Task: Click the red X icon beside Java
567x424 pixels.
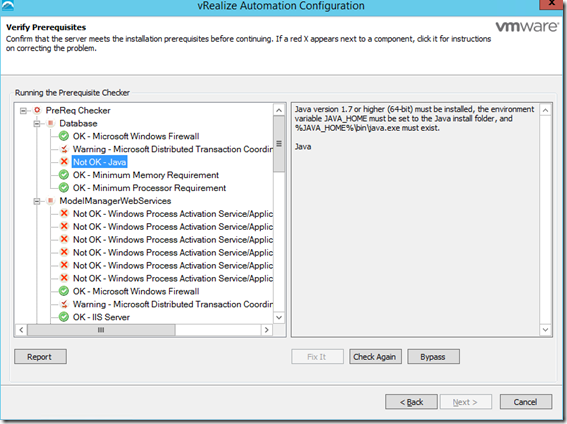Action: click(64, 162)
